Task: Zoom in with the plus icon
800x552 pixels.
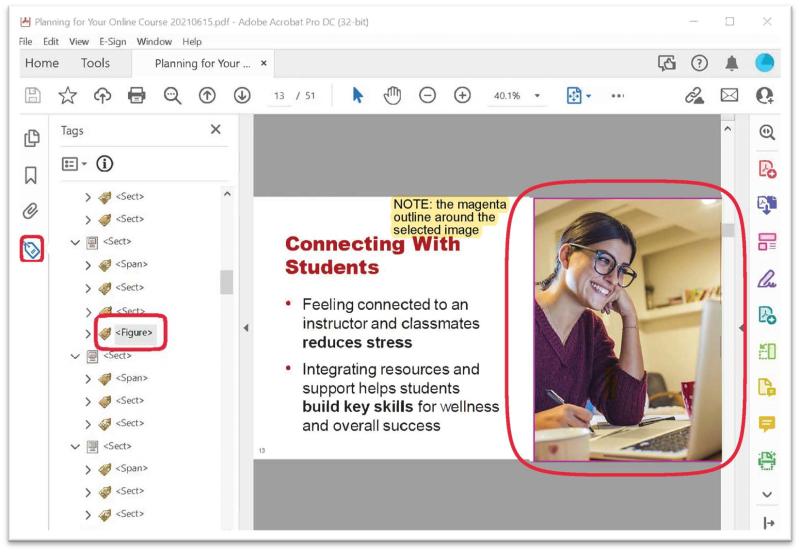Action: click(462, 95)
